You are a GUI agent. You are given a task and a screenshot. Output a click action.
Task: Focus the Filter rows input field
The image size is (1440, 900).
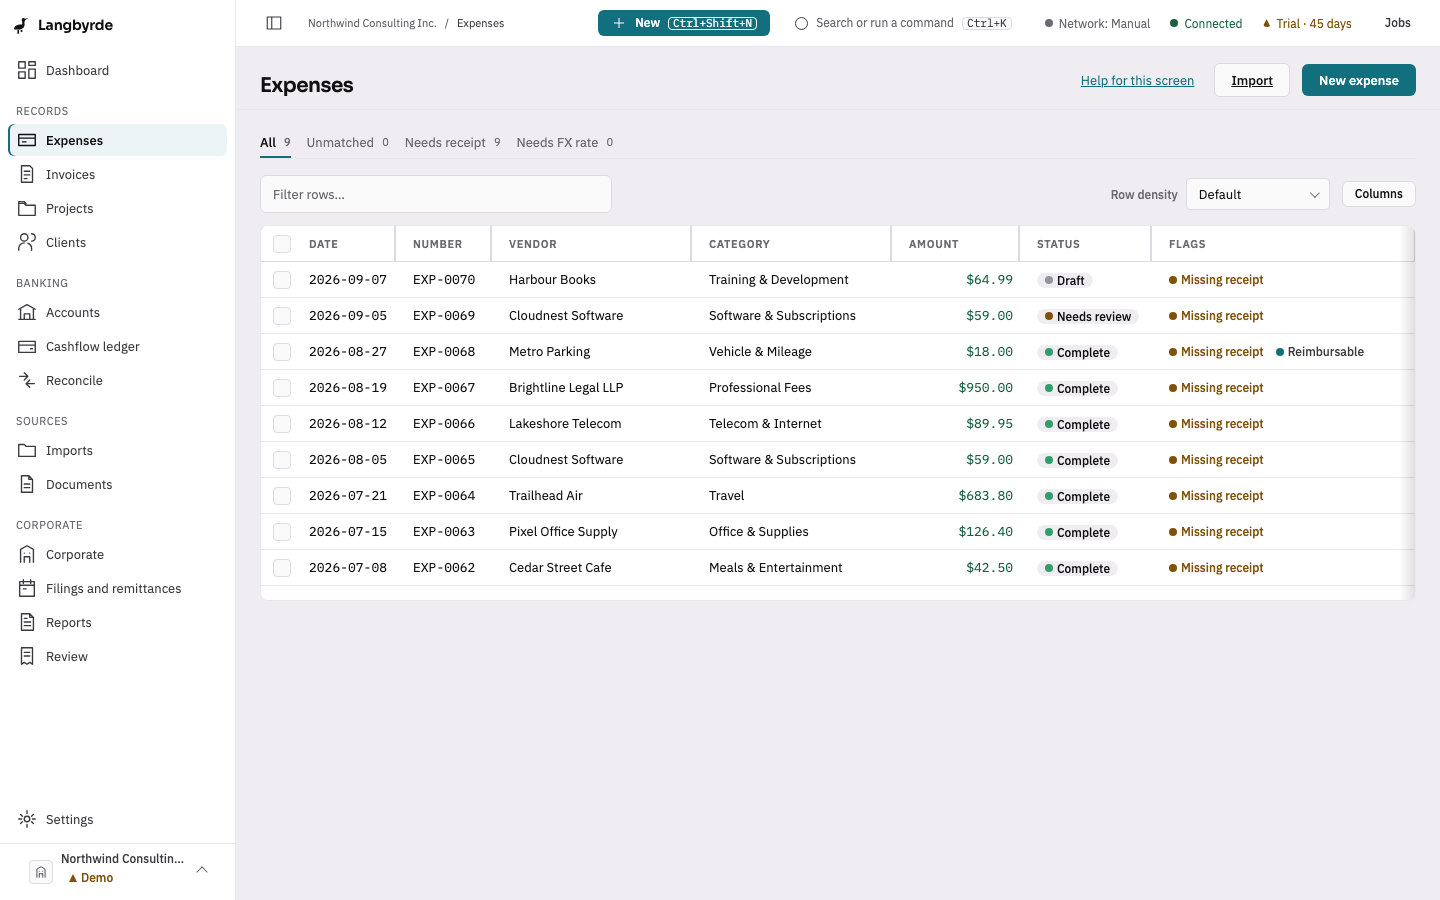point(436,194)
